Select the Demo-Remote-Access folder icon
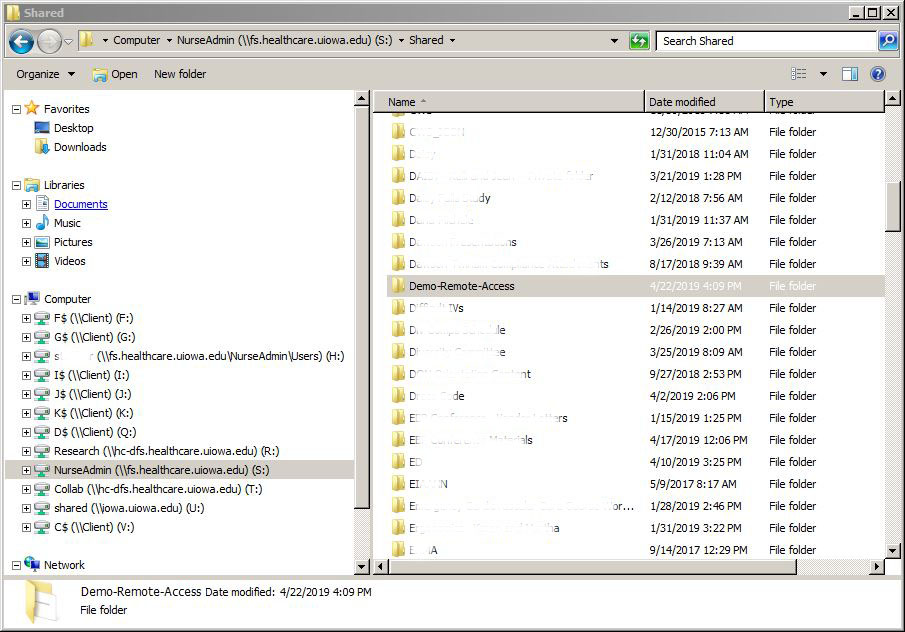905x632 pixels. click(398, 286)
